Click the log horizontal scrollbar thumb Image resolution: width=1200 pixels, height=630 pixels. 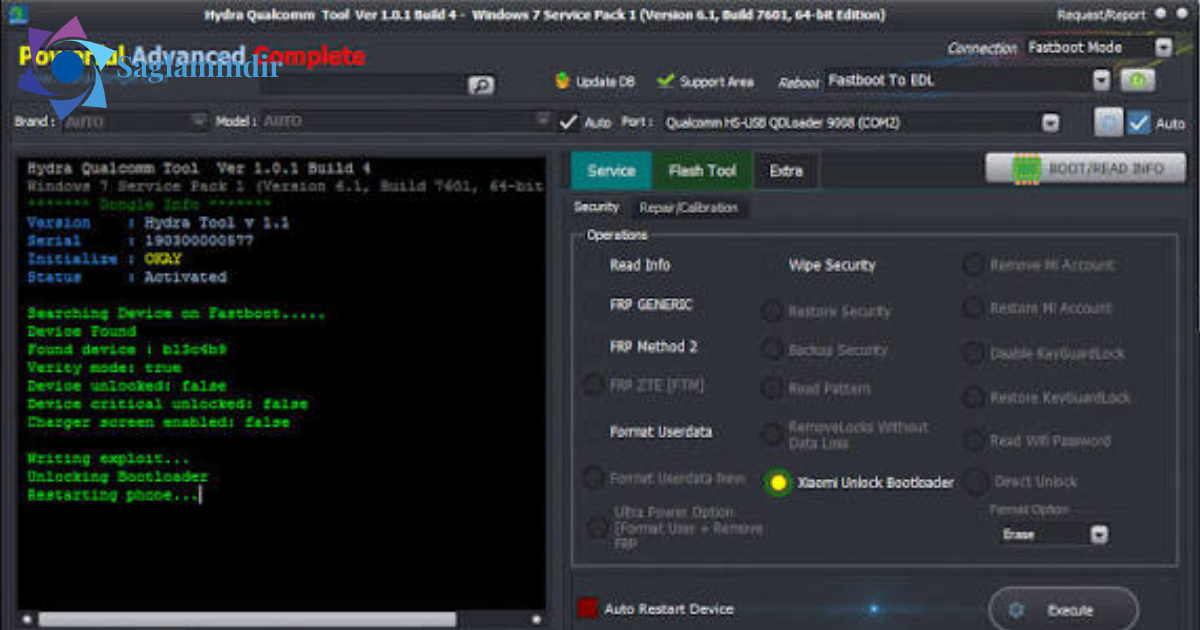click(x=248, y=620)
